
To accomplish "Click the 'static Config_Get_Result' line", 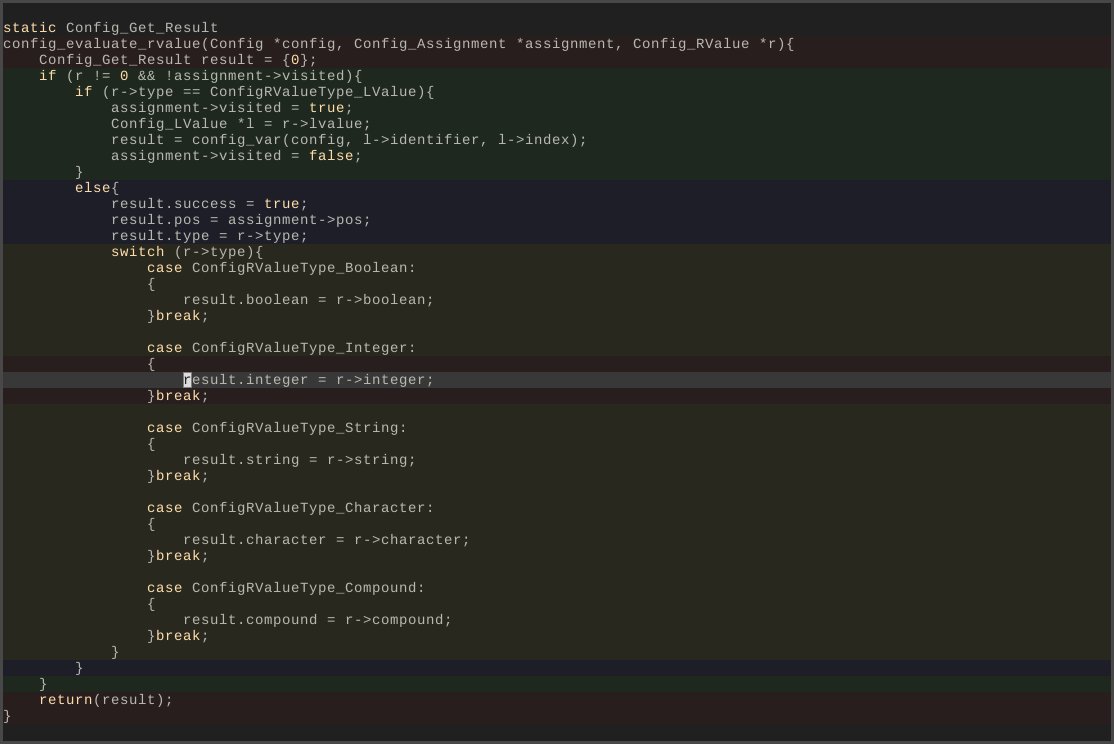I will coord(111,28).
